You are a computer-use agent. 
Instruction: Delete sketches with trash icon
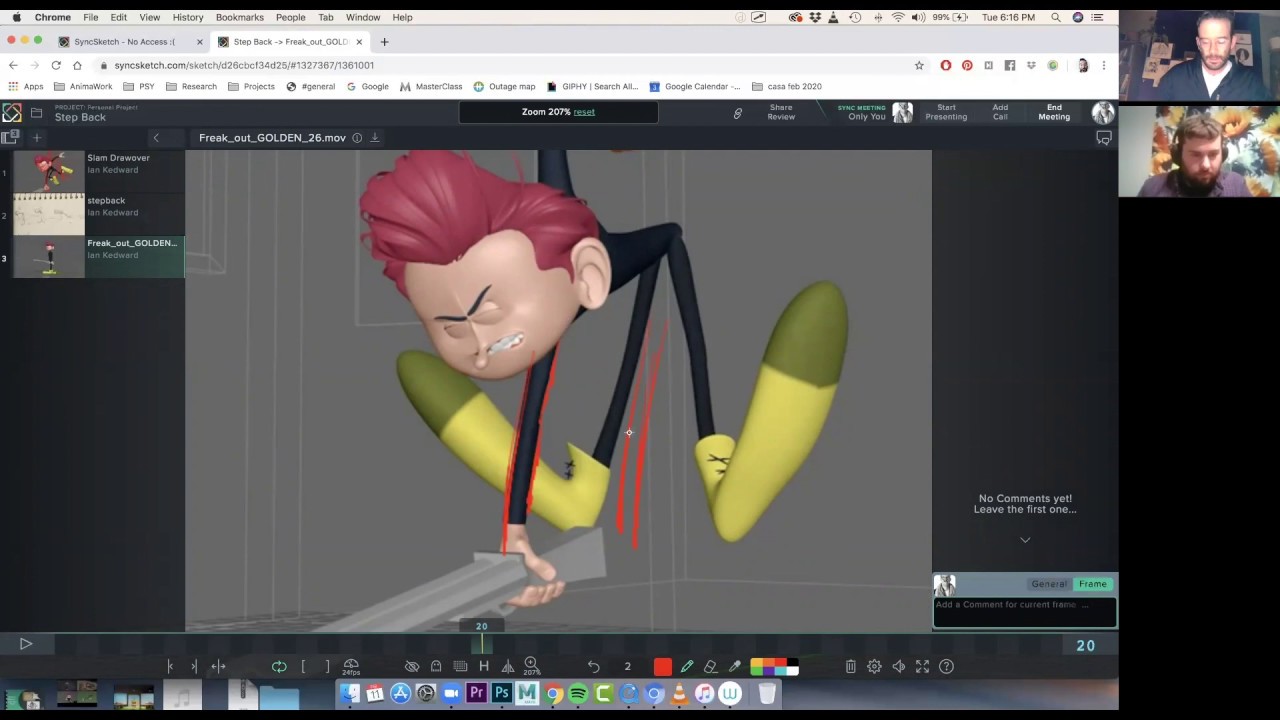click(x=850, y=666)
